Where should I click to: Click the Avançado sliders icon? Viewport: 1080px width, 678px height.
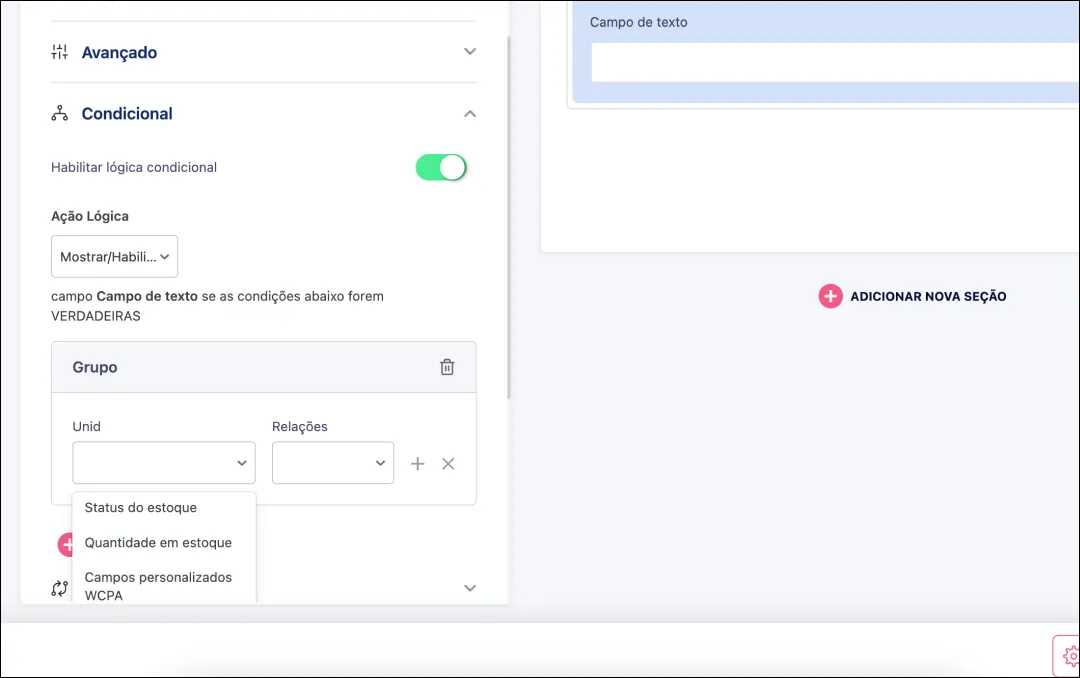pos(59,52)
